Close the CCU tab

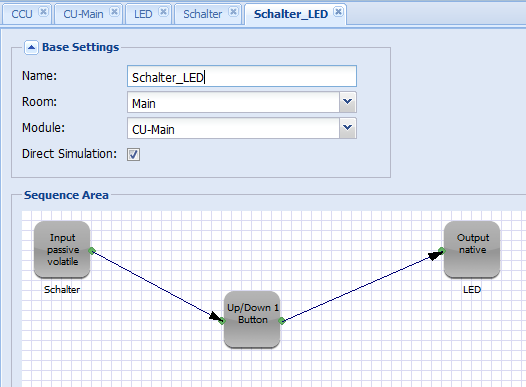(x=43, y=12)
